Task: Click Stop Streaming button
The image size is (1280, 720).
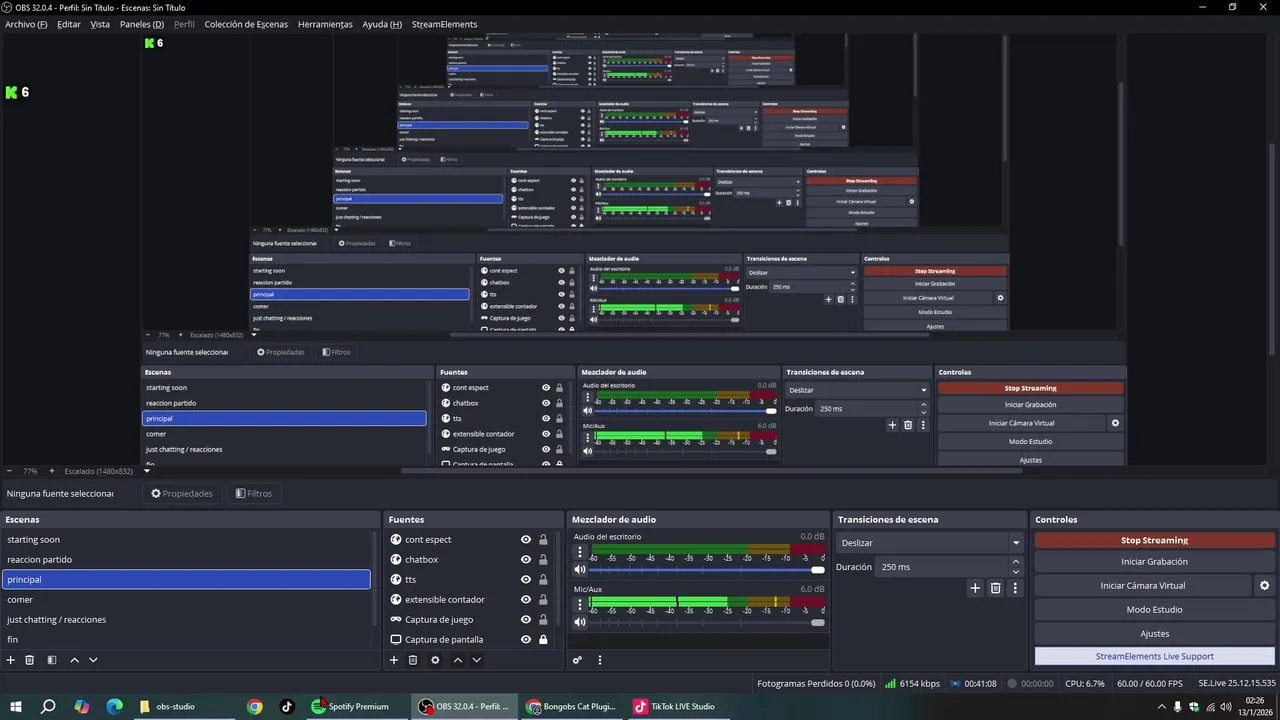Action: pos(1155,540)
